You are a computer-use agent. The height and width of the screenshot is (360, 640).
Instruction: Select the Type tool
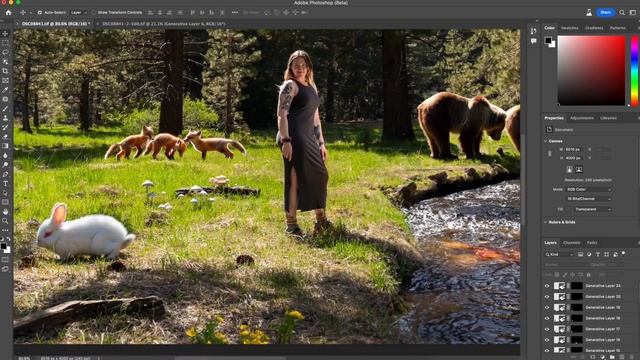pyautogui.click(x=5, y=184)
